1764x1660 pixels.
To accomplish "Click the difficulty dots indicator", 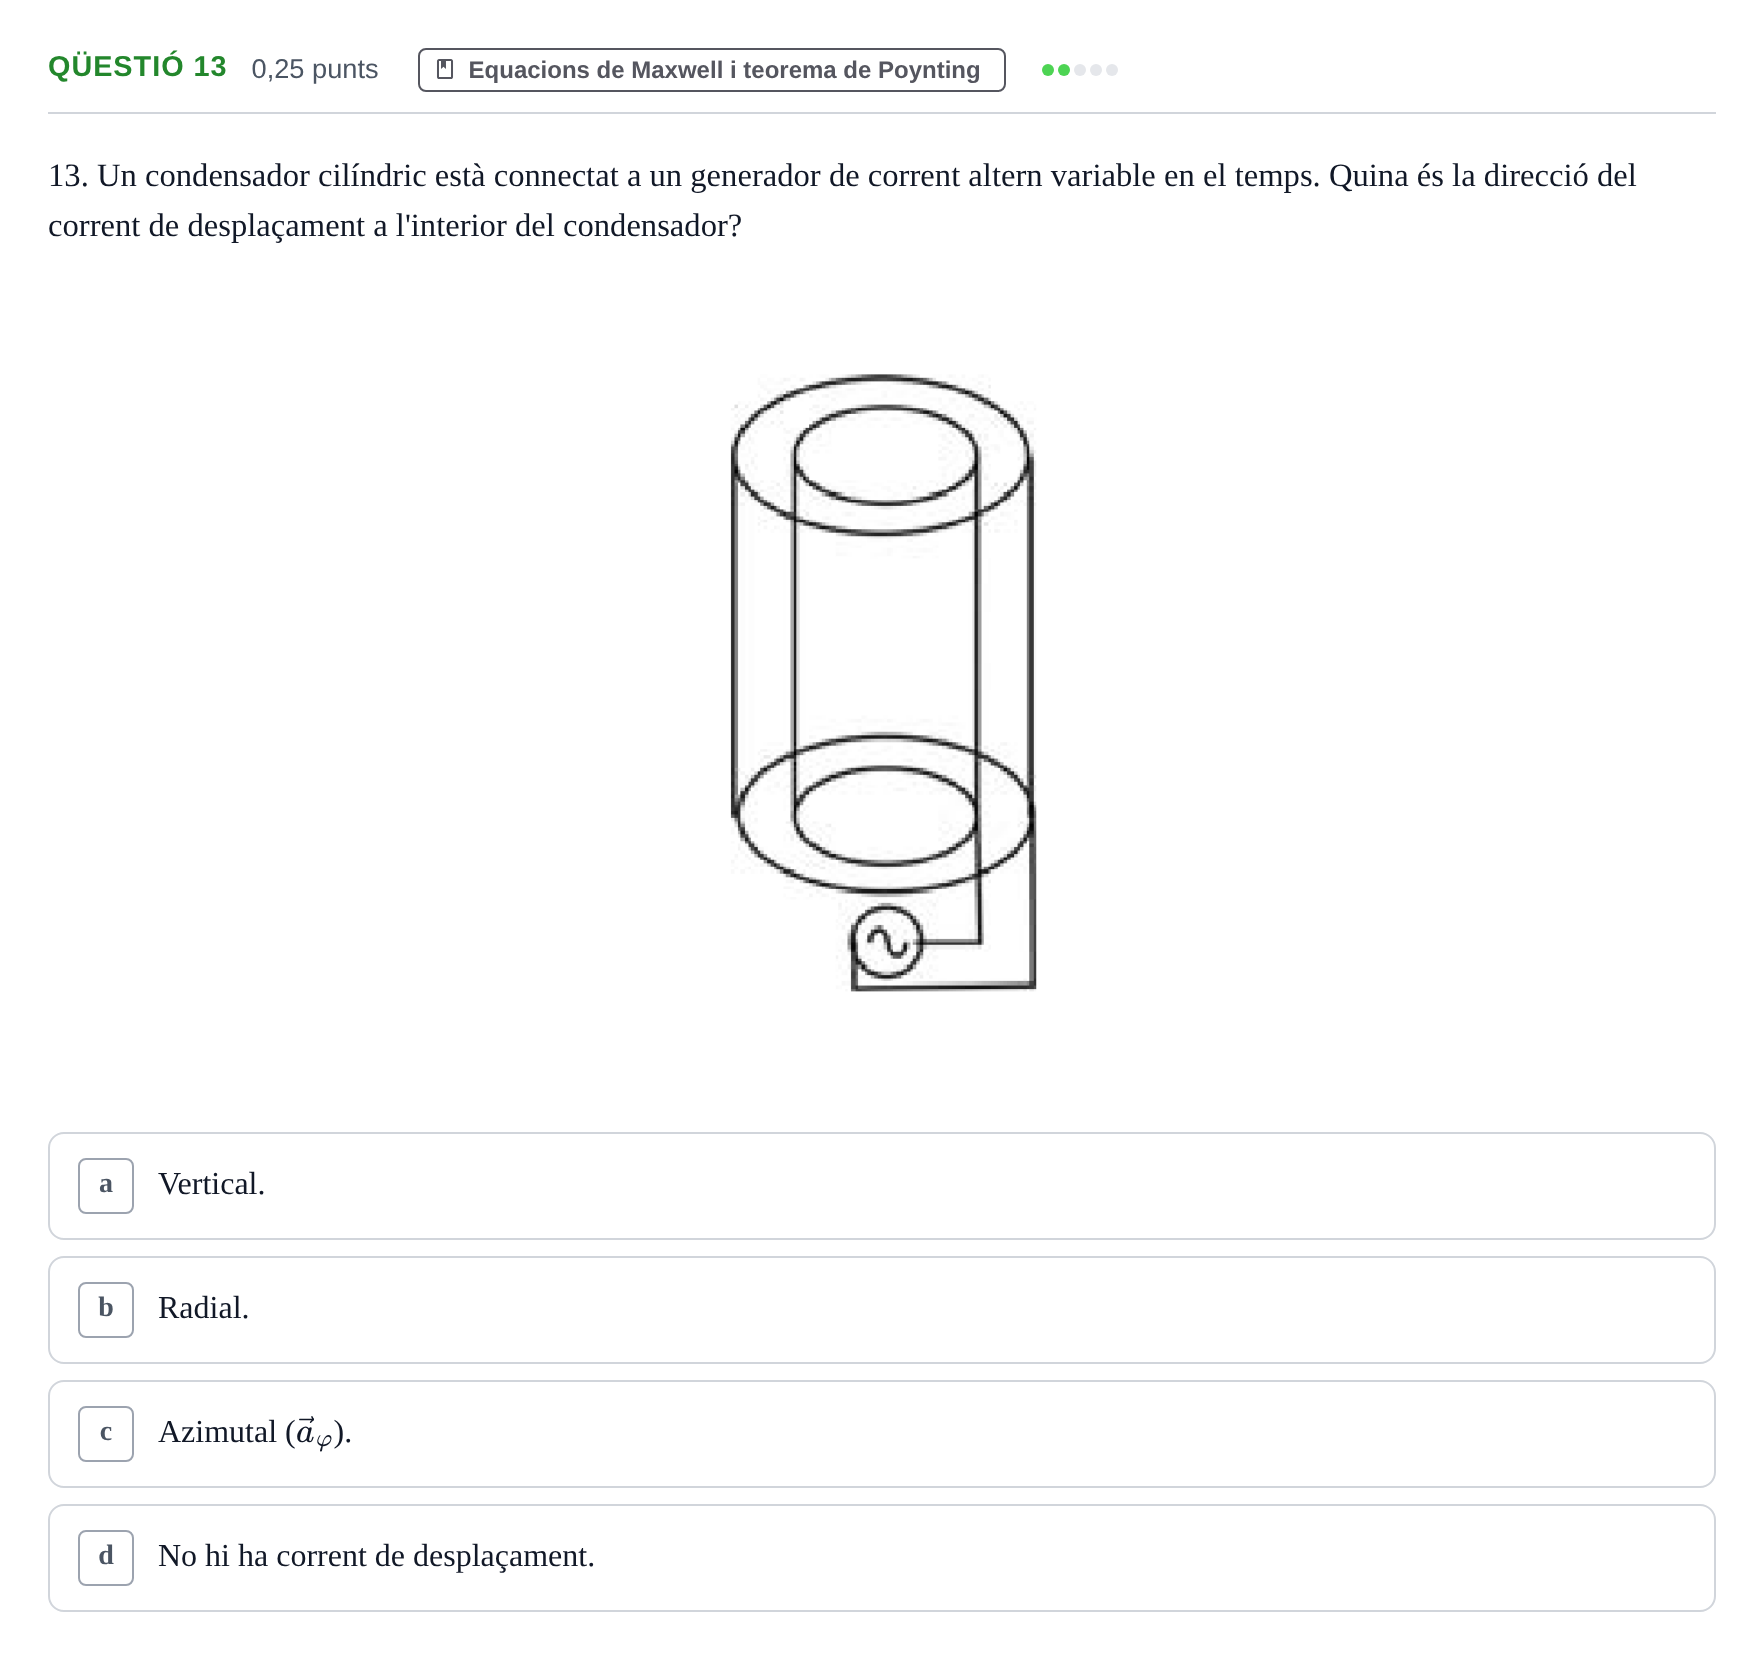I will coord(1079,70).
